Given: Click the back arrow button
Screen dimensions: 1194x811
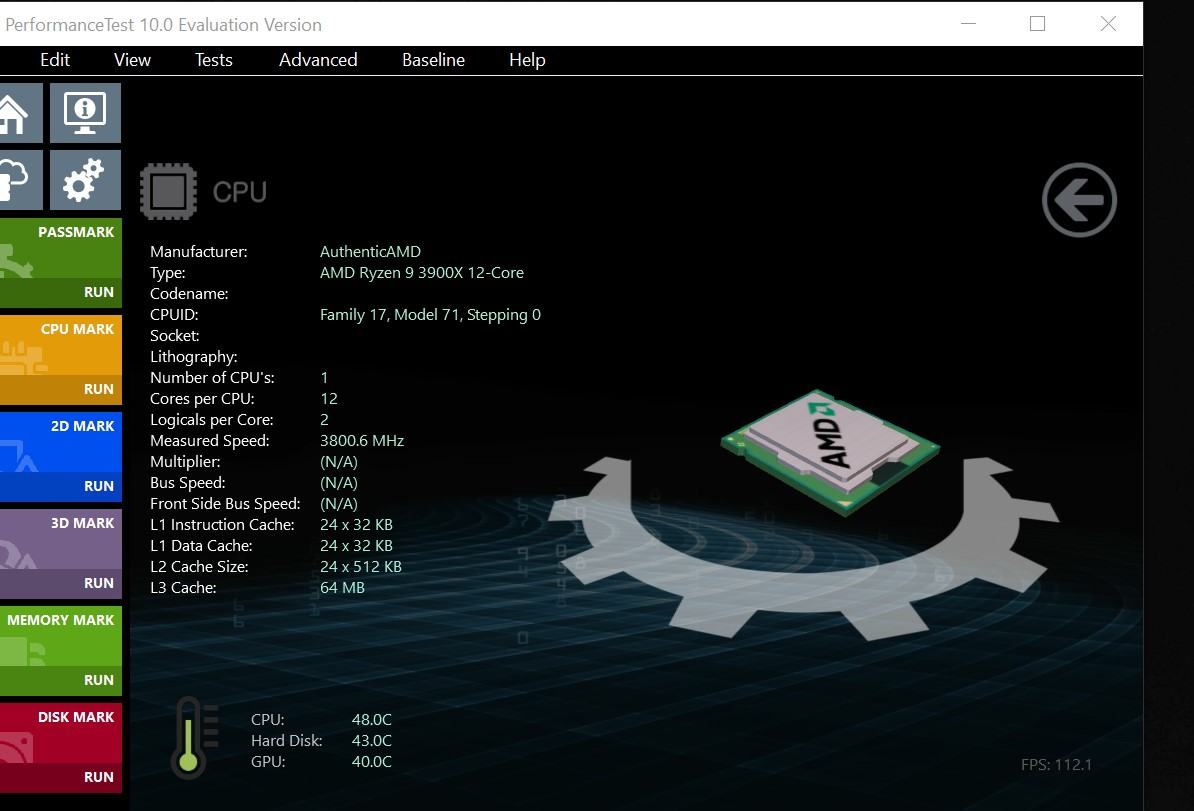Looking at the screenshot, I should [1079, 200].
